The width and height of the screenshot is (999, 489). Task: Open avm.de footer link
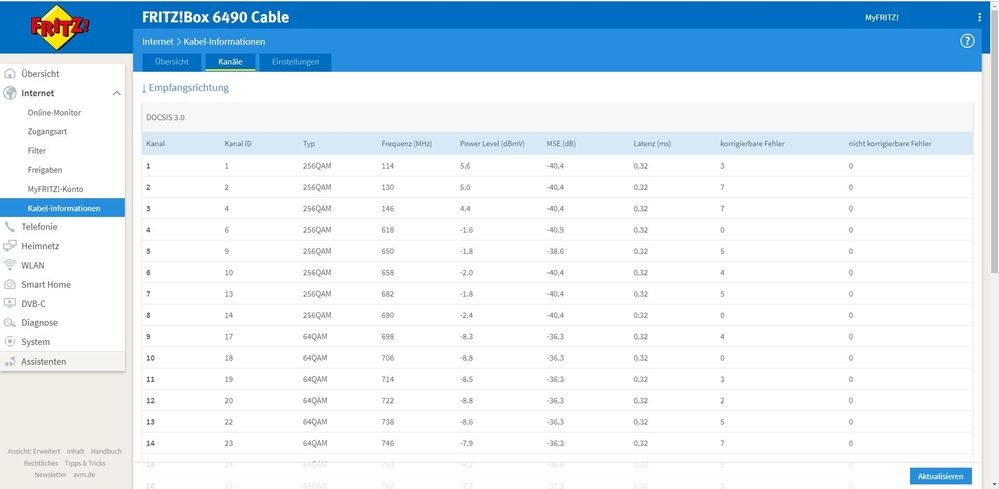(83, 475)
